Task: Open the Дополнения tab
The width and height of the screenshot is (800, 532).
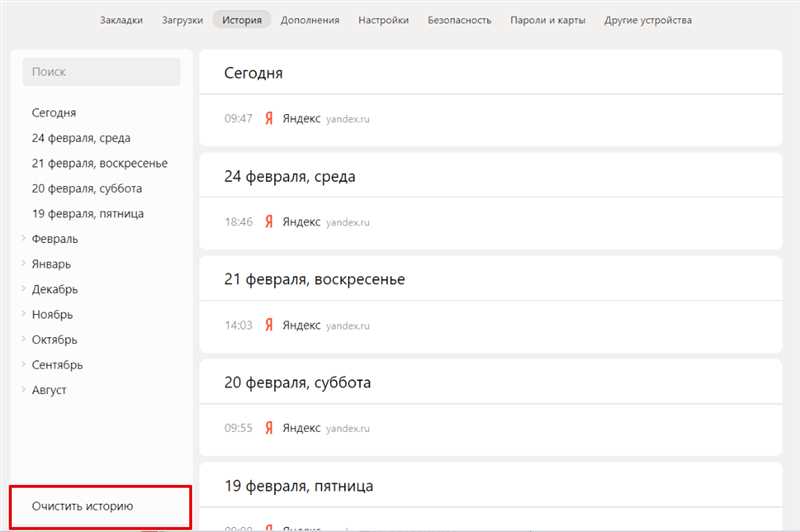Action: tap(310, 20)
